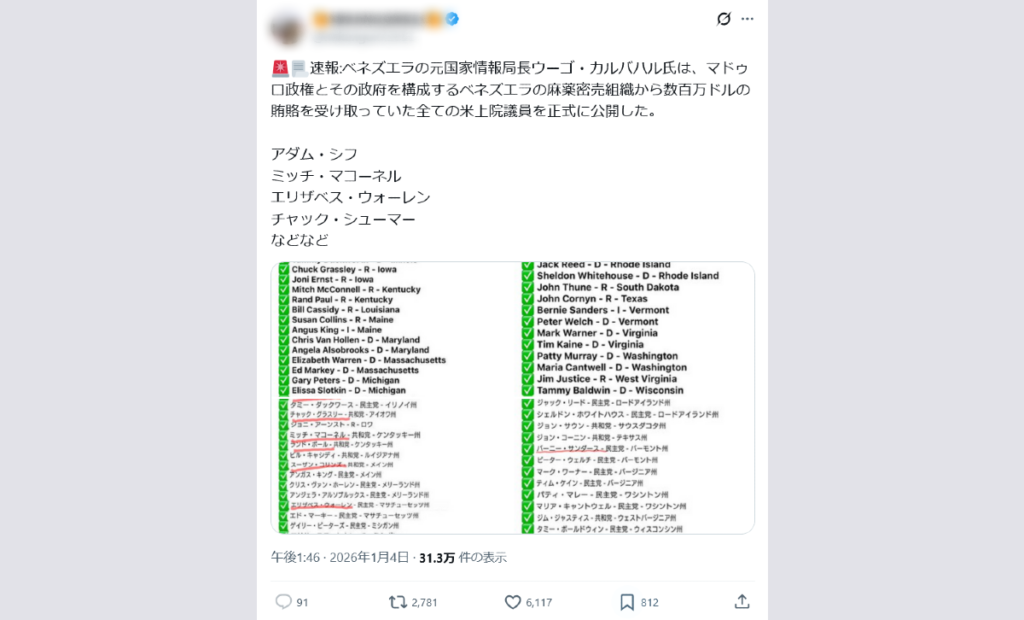
Task: Click the red siren emoji in the post
Action: [x=279, y=69]
